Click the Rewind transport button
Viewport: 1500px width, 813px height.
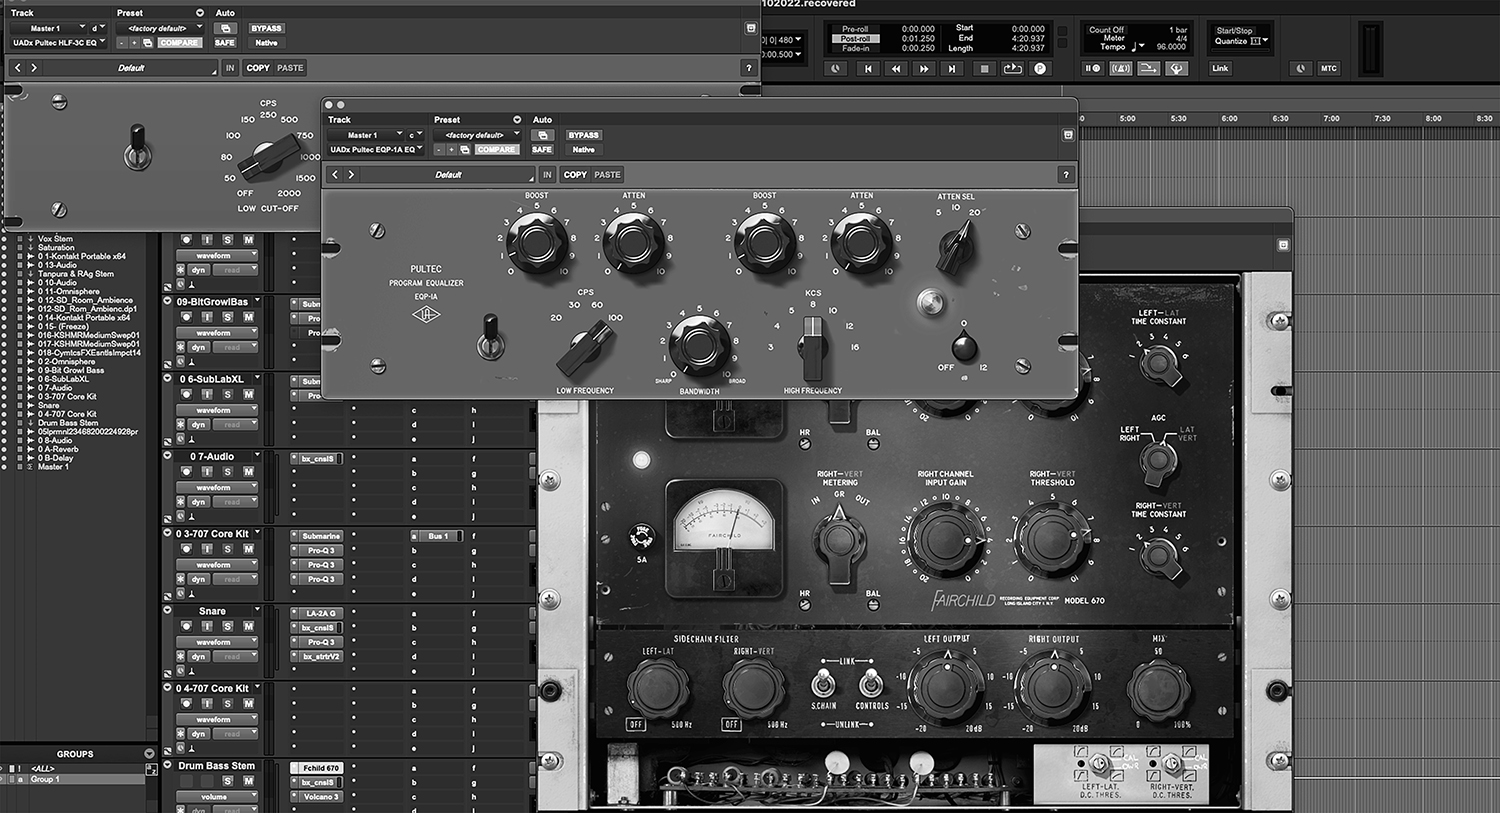tap(895, 69)
